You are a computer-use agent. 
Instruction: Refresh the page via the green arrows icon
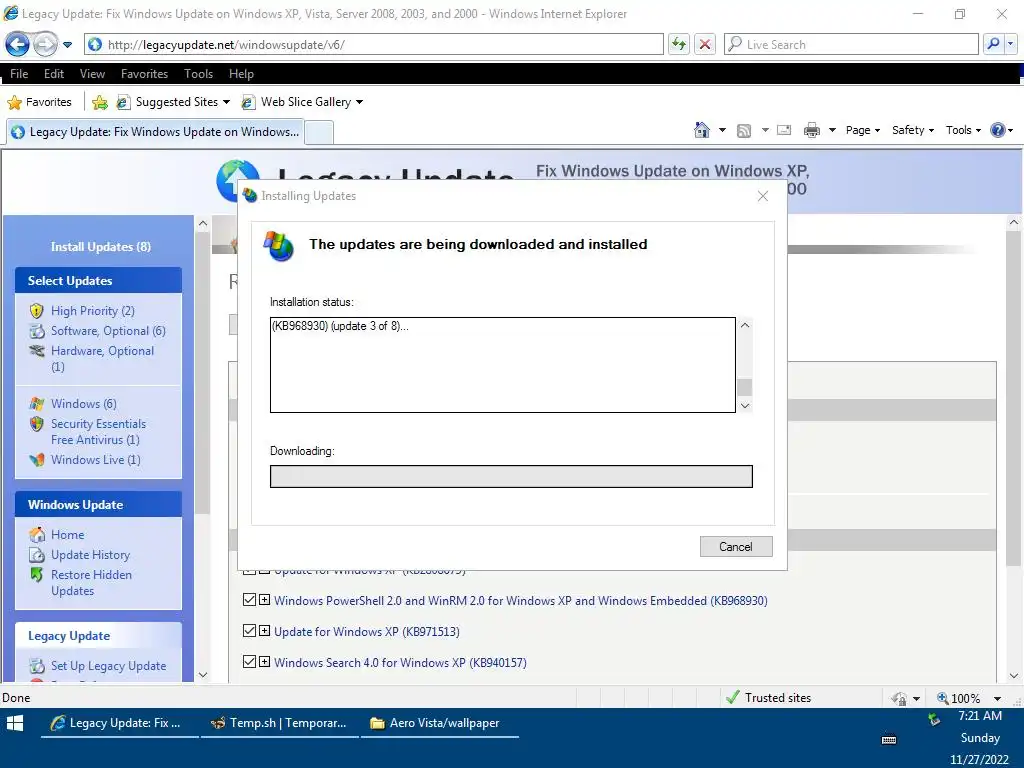coord(679,44)
